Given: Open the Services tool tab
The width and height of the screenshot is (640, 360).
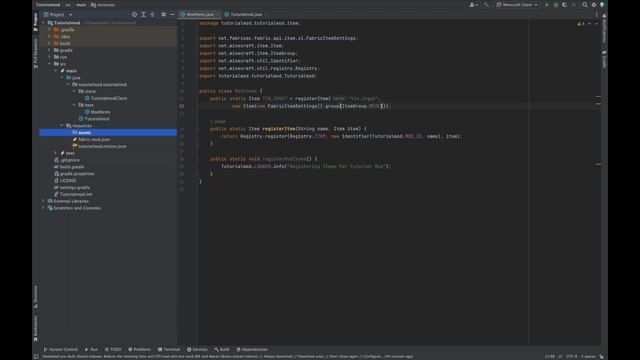Looking at the screenshot, I should click(x=197, y=349).
